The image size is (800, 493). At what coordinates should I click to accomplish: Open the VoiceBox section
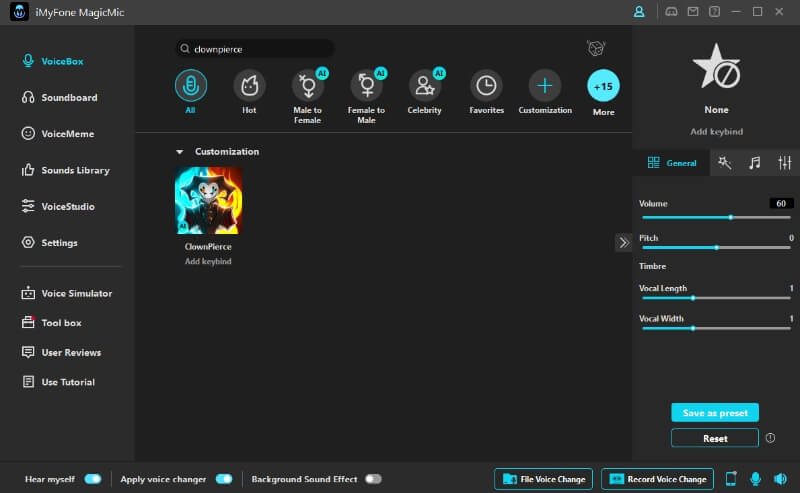tap(53, 61)
